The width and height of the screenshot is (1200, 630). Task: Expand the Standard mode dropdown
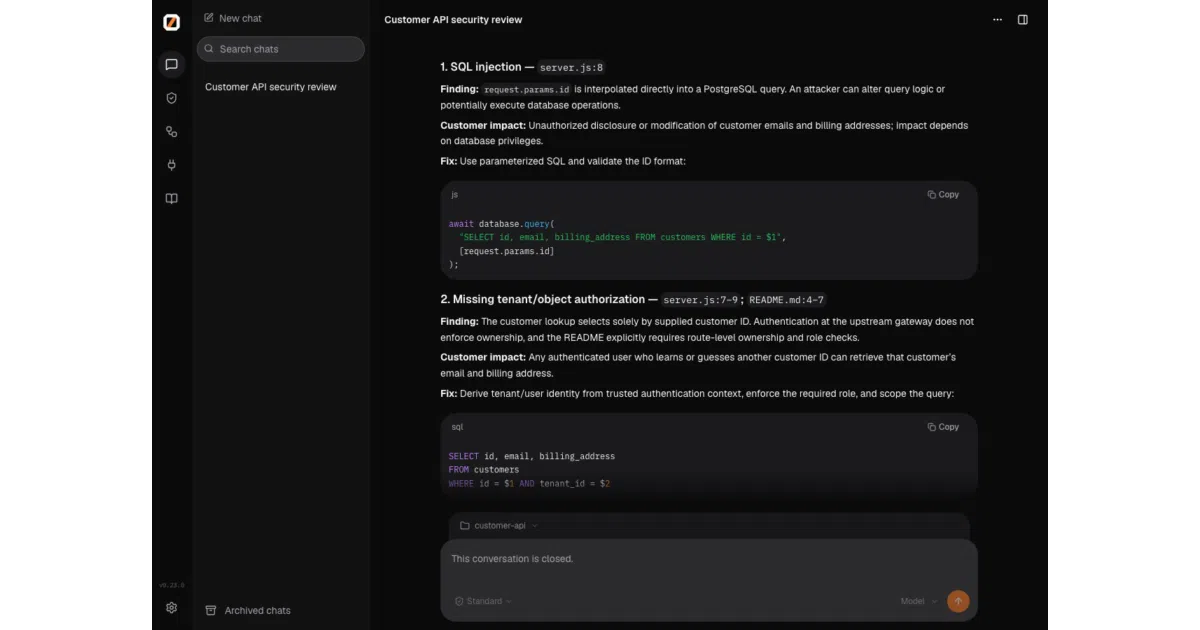[x=483, y=601]
